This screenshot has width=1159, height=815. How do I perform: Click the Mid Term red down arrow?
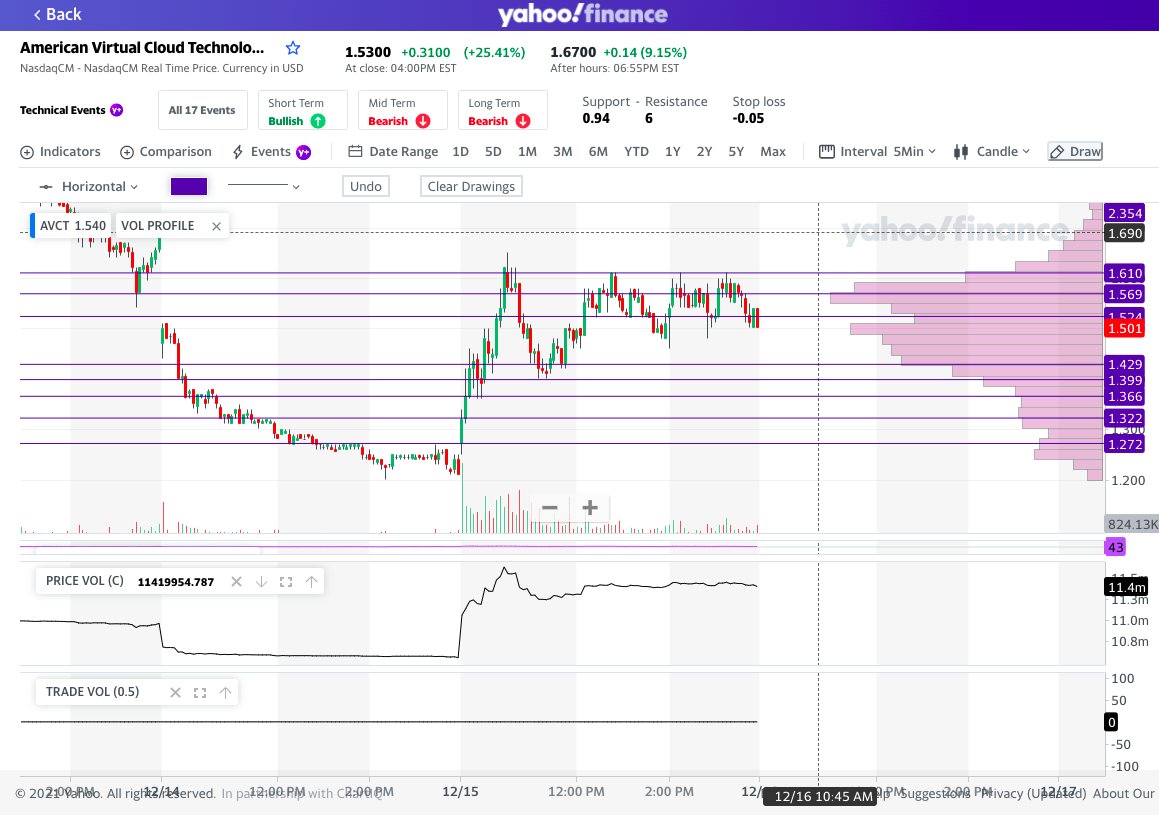point(423,121)
